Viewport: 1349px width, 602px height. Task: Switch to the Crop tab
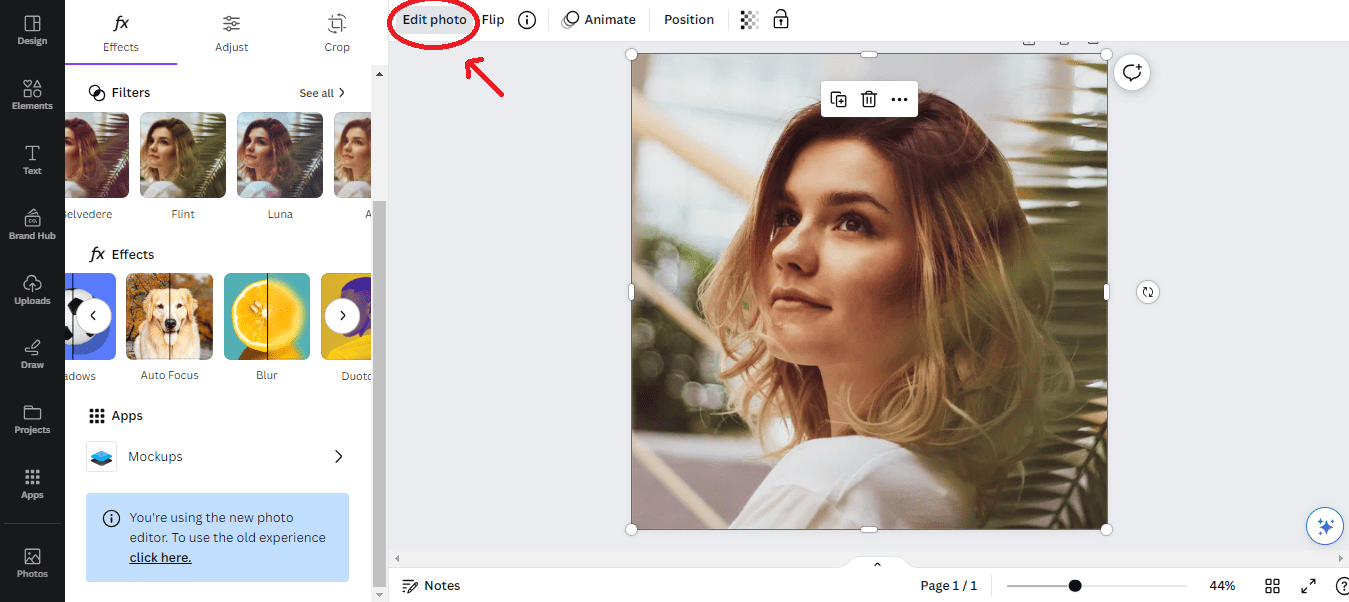(336, 33)
